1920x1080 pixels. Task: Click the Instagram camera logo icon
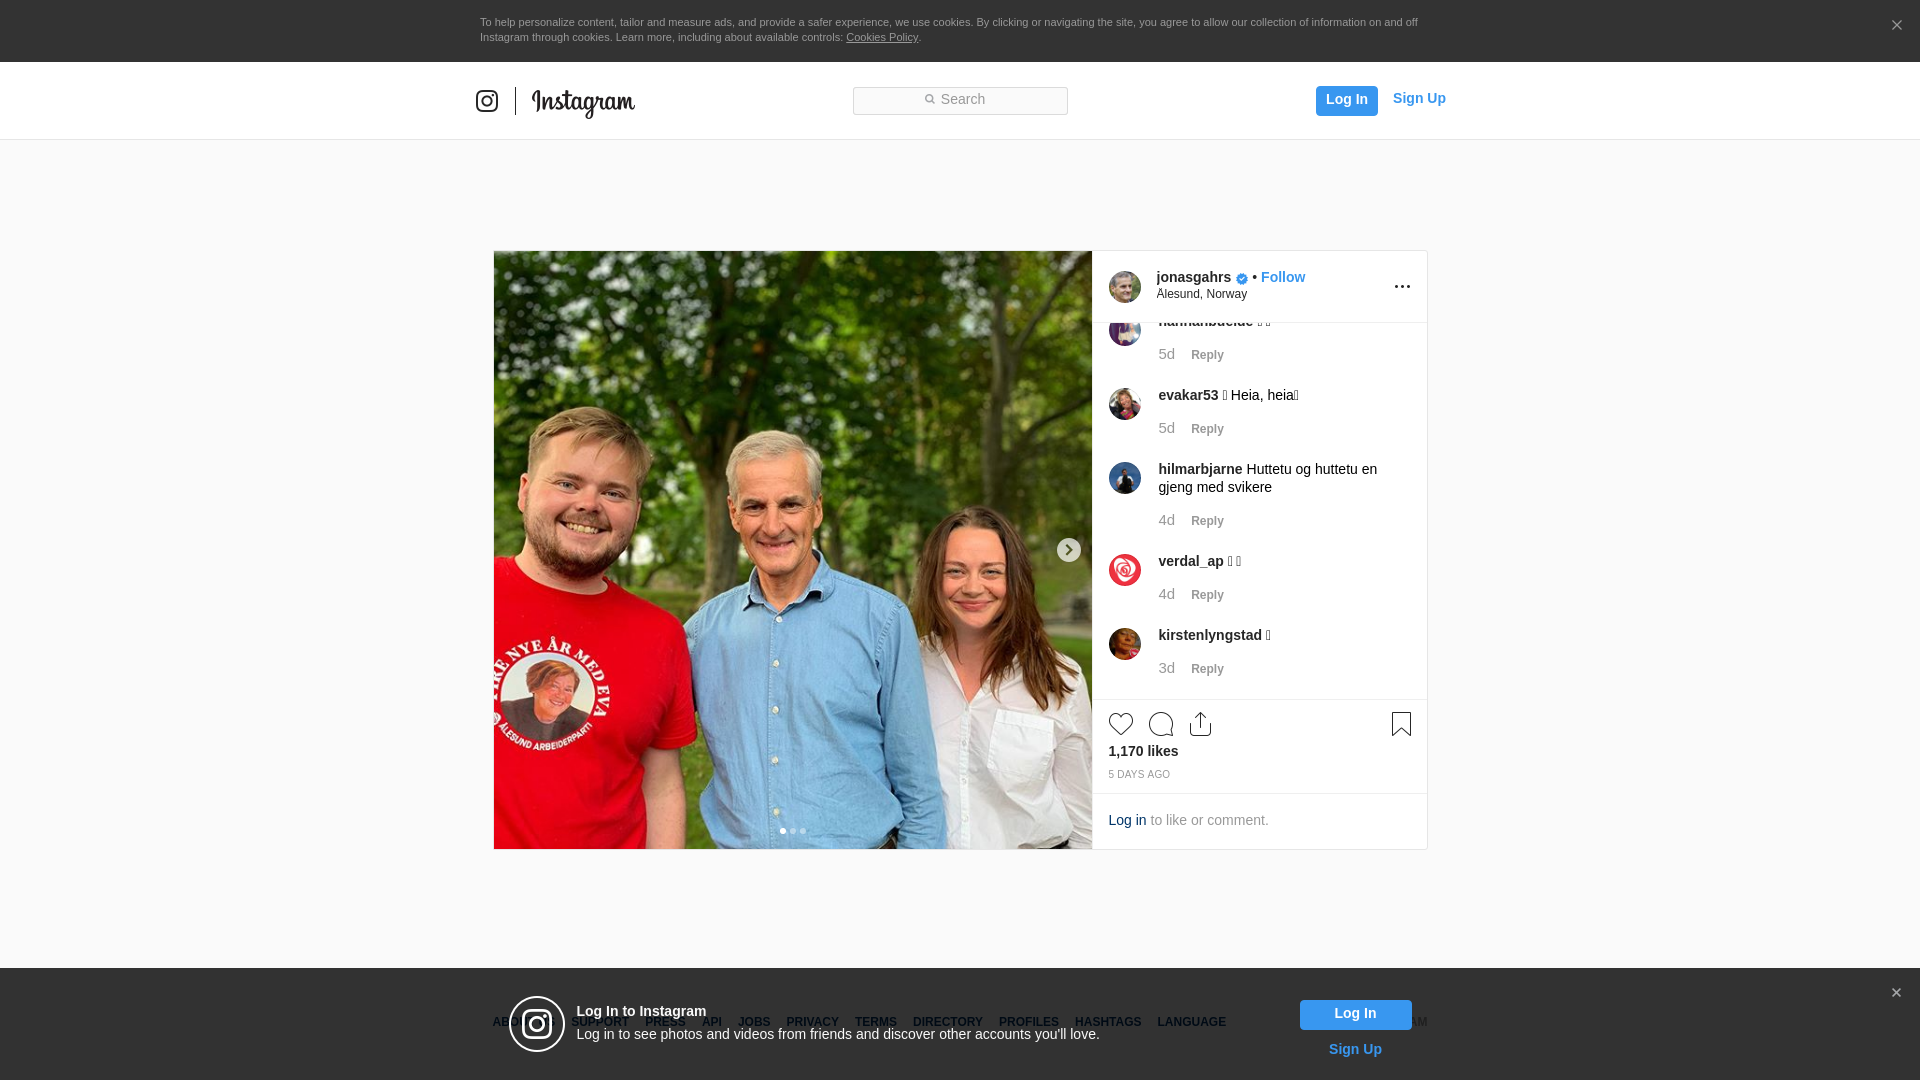tap(487, 101)
